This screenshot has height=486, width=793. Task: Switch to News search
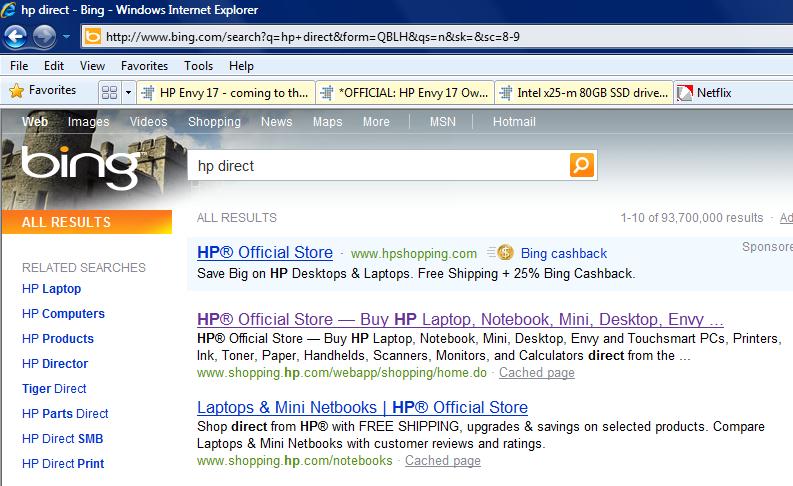[x=277, y=121]
